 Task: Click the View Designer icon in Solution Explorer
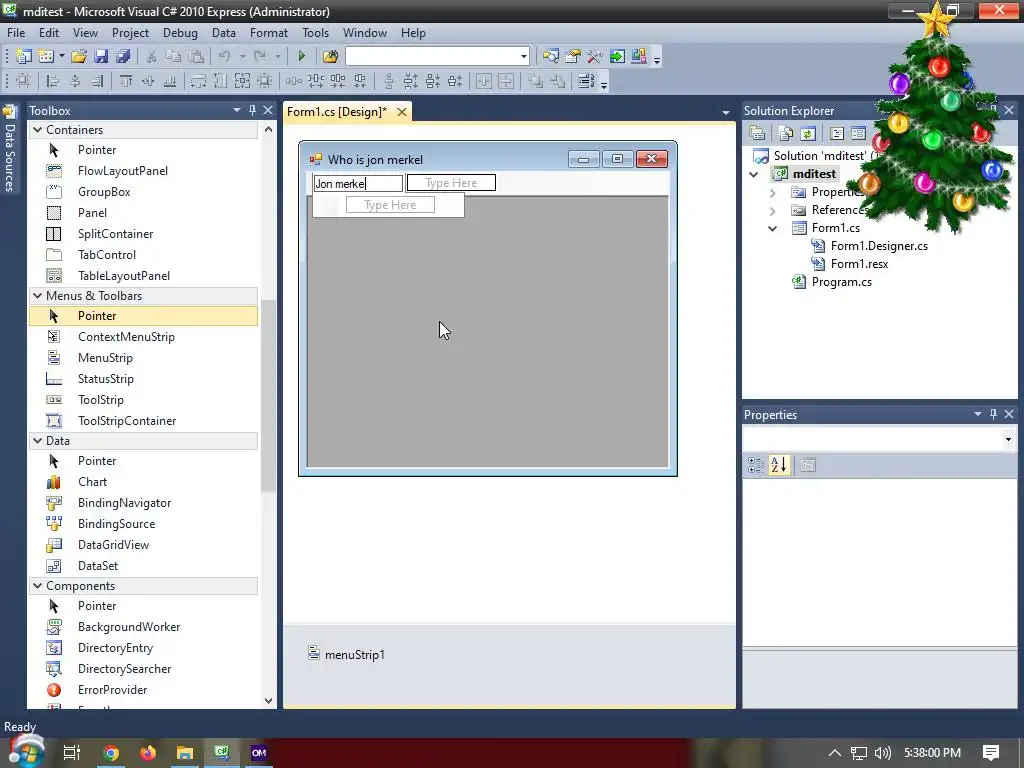(858, 133)
